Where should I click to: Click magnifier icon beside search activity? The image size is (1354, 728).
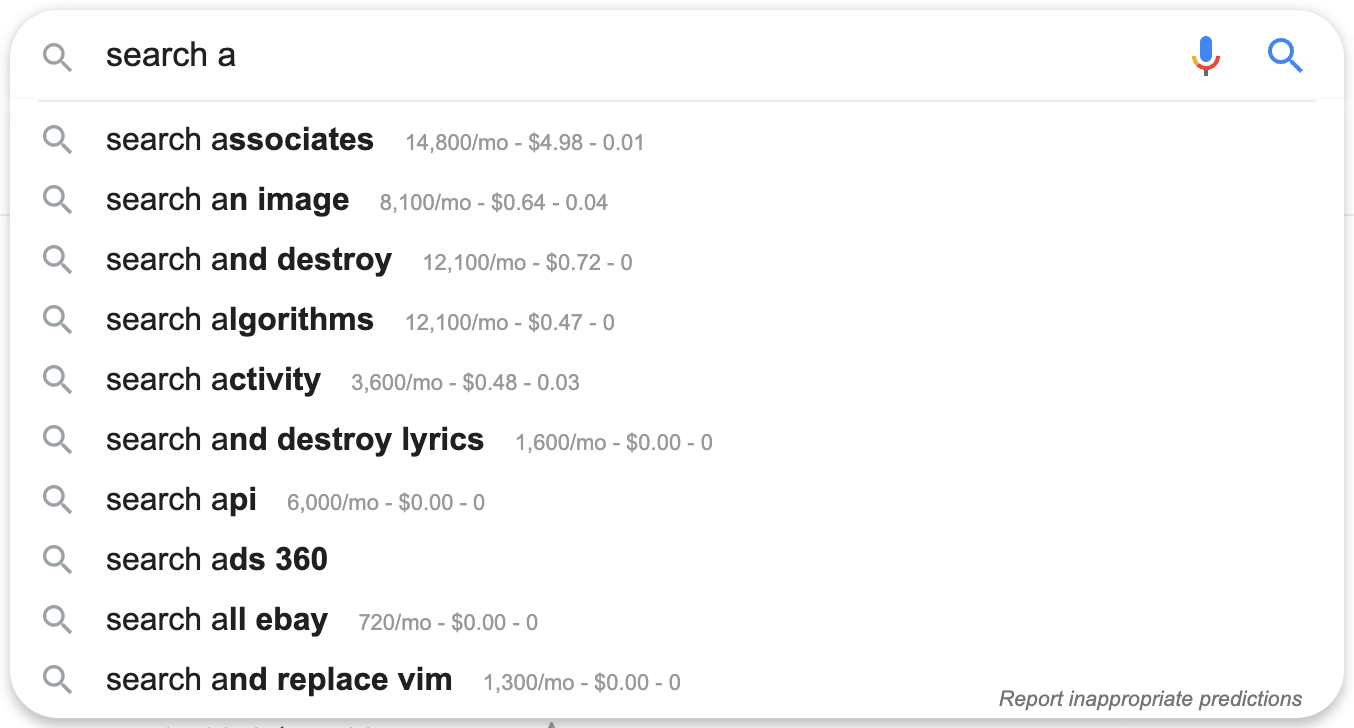pyautogui.click(x=58, y=380)
